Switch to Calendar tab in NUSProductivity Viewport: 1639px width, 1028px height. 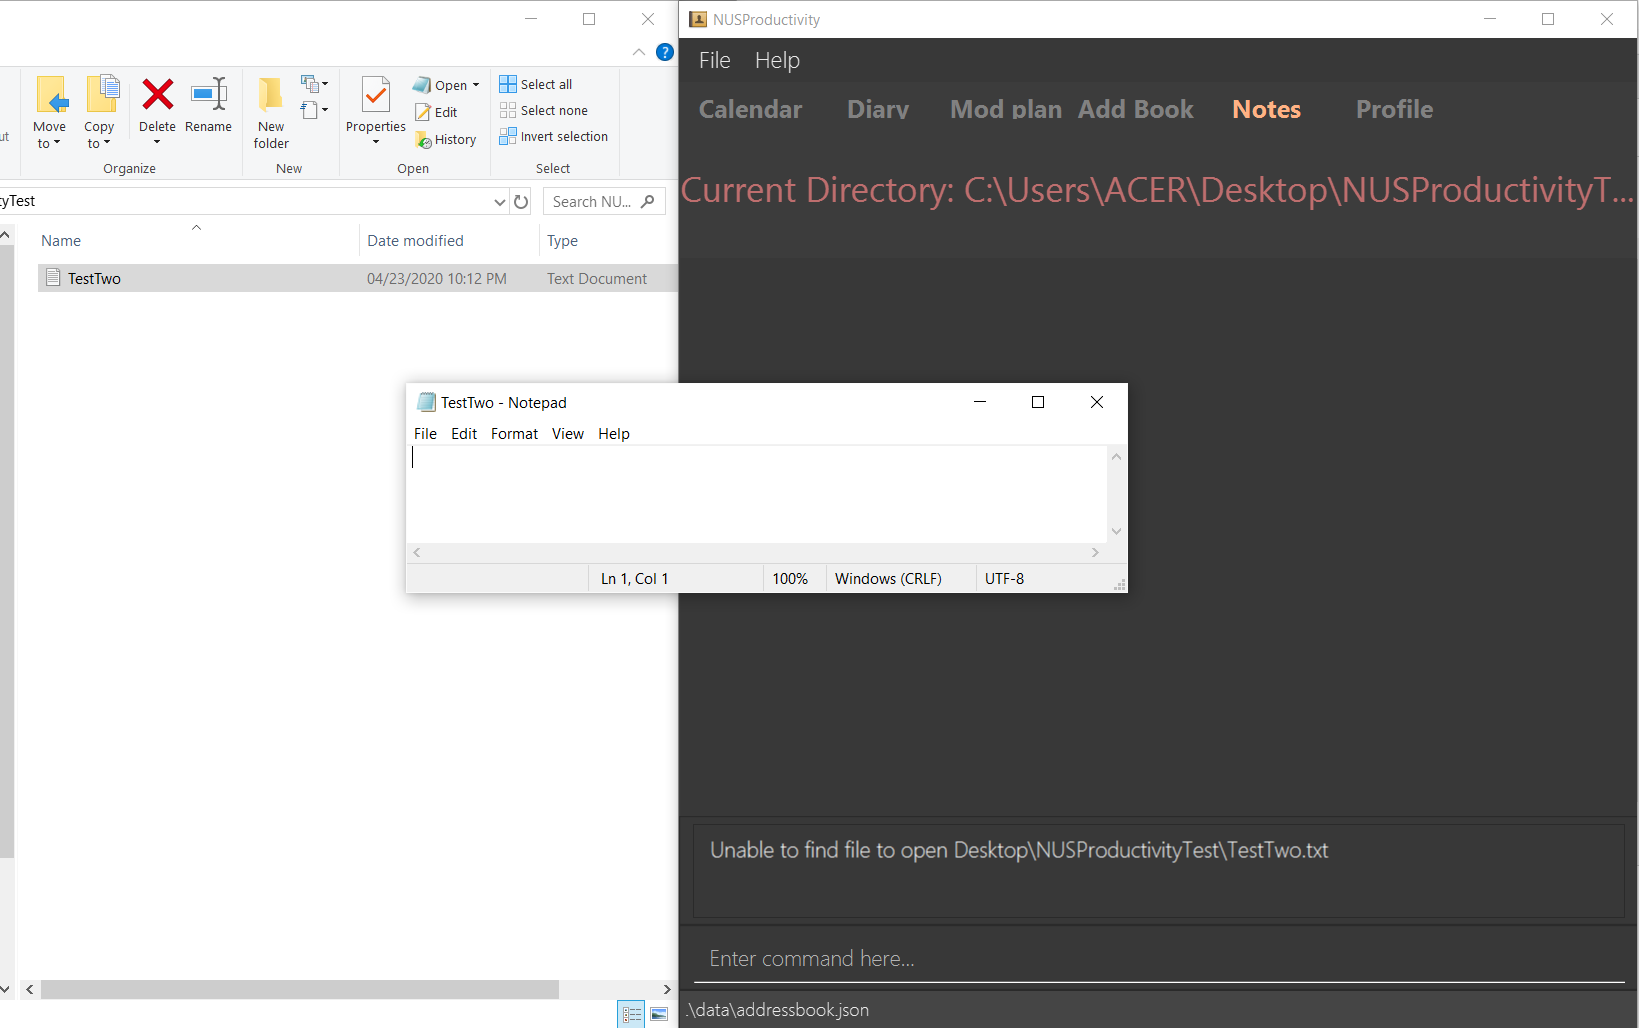[750, 109]
